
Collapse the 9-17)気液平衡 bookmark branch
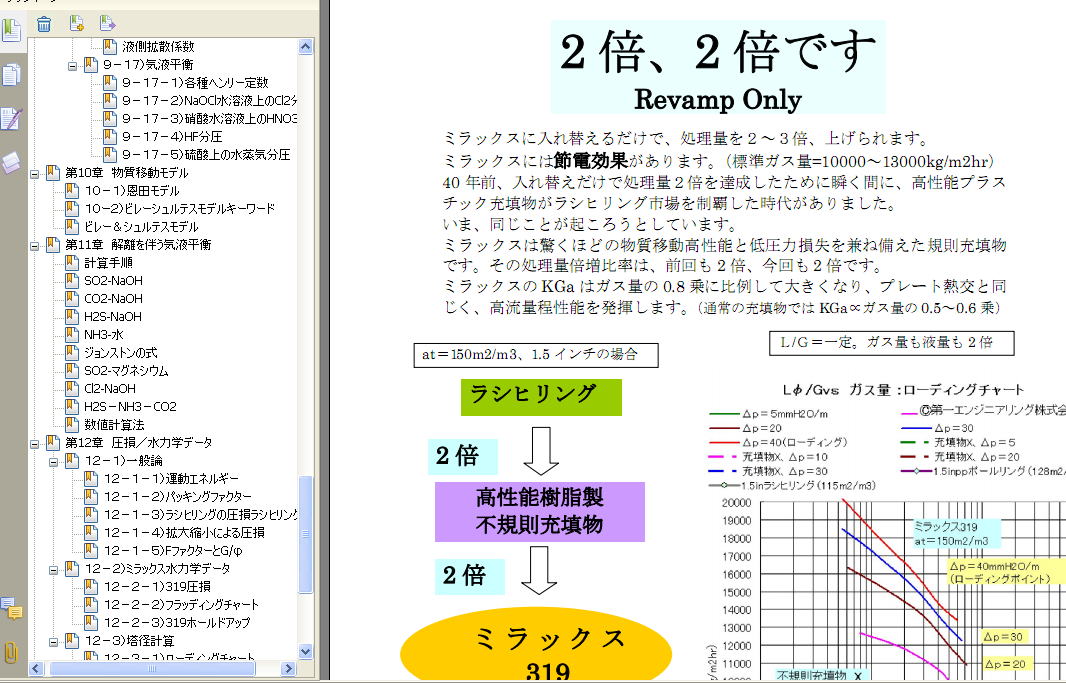point(73,65)
